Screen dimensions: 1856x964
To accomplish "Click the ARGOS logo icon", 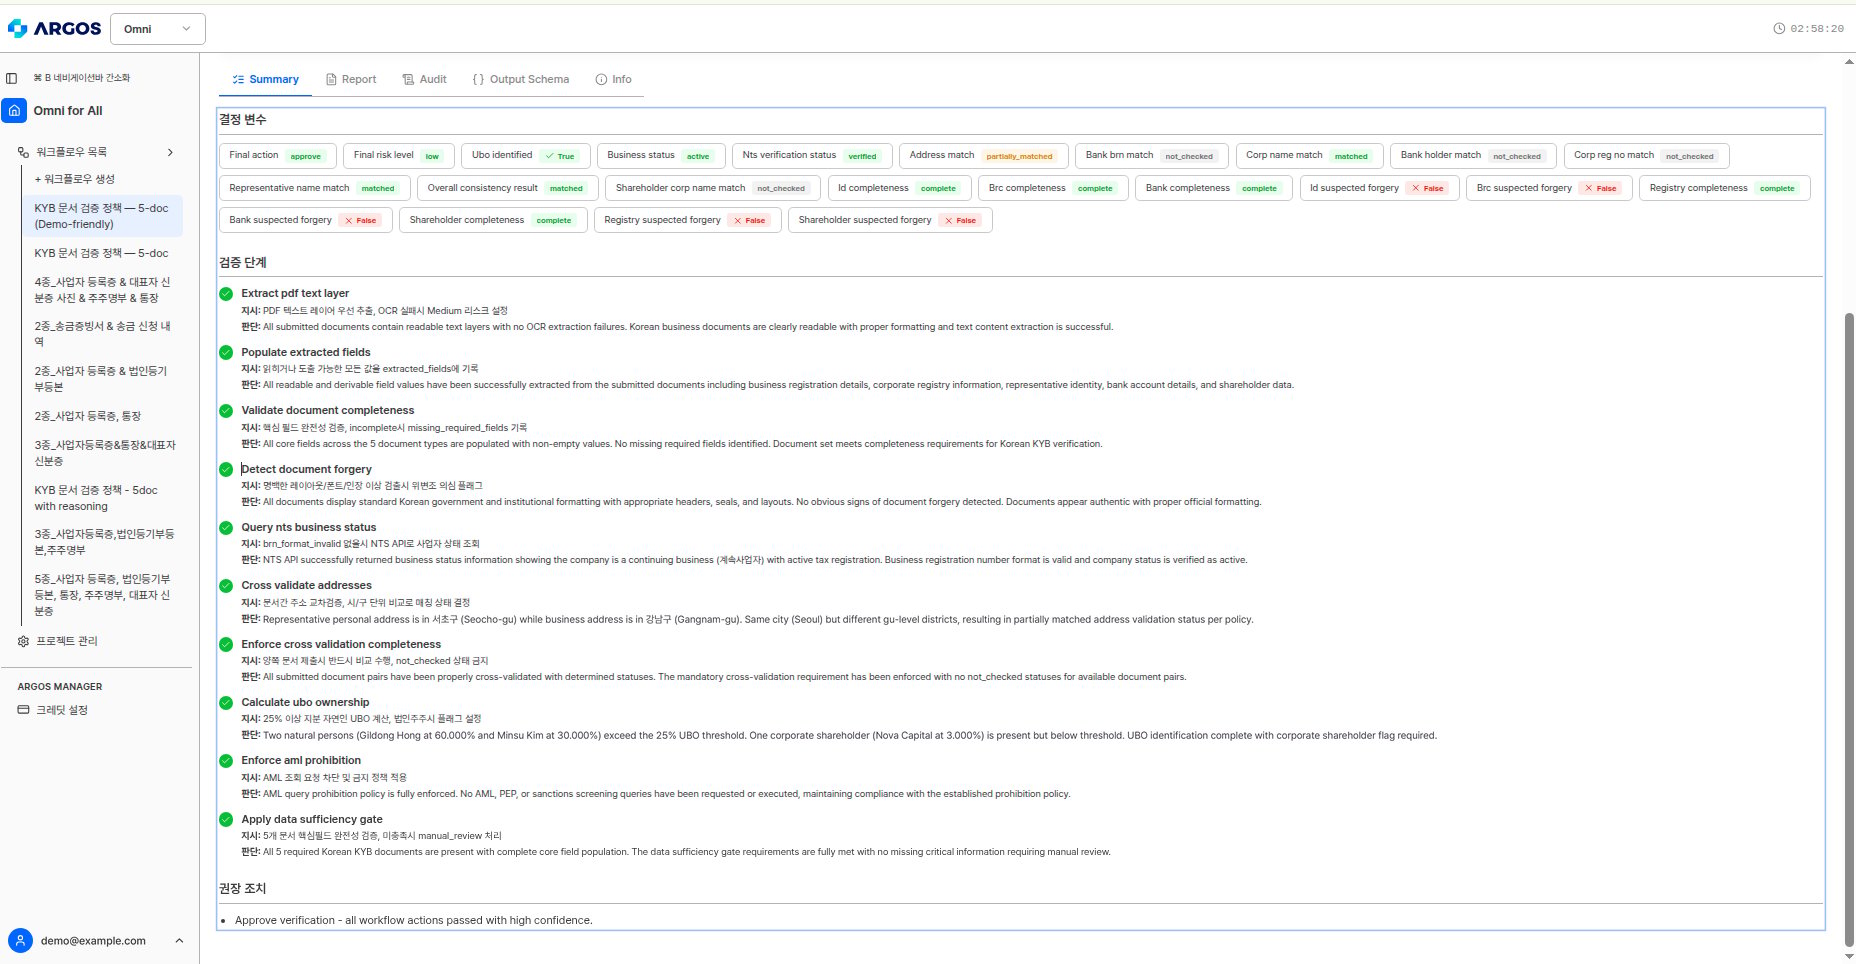I will tap(17, 29).
